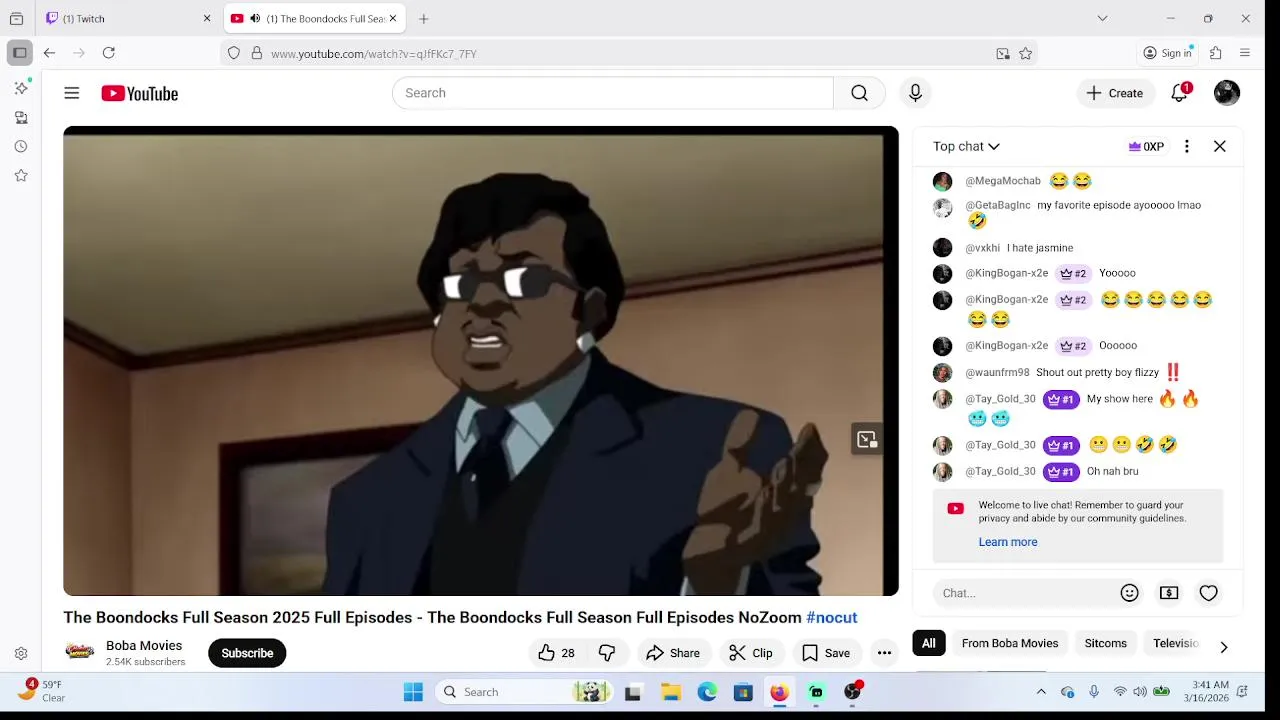This screenshot has width=1280, height=720.
Task: Open sidebar settings gear icon
Action: (21, 654)
